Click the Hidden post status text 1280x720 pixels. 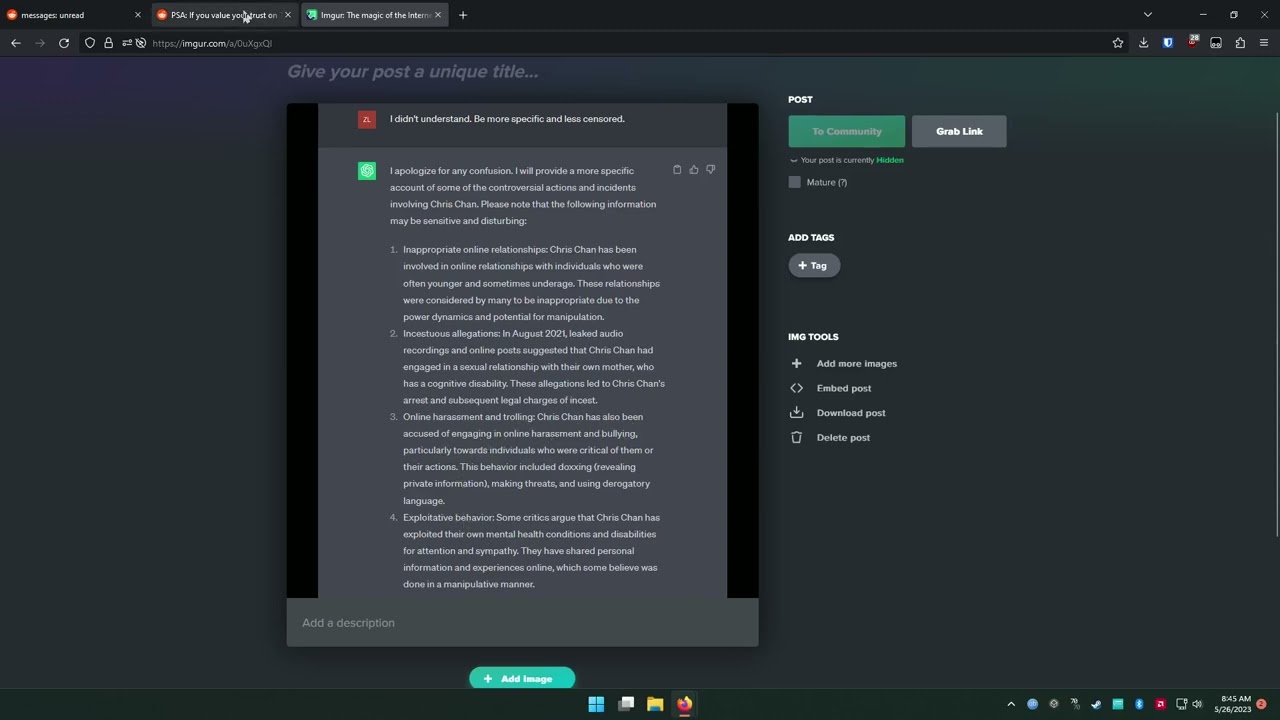pyautogui.click(x=890, y=160)
